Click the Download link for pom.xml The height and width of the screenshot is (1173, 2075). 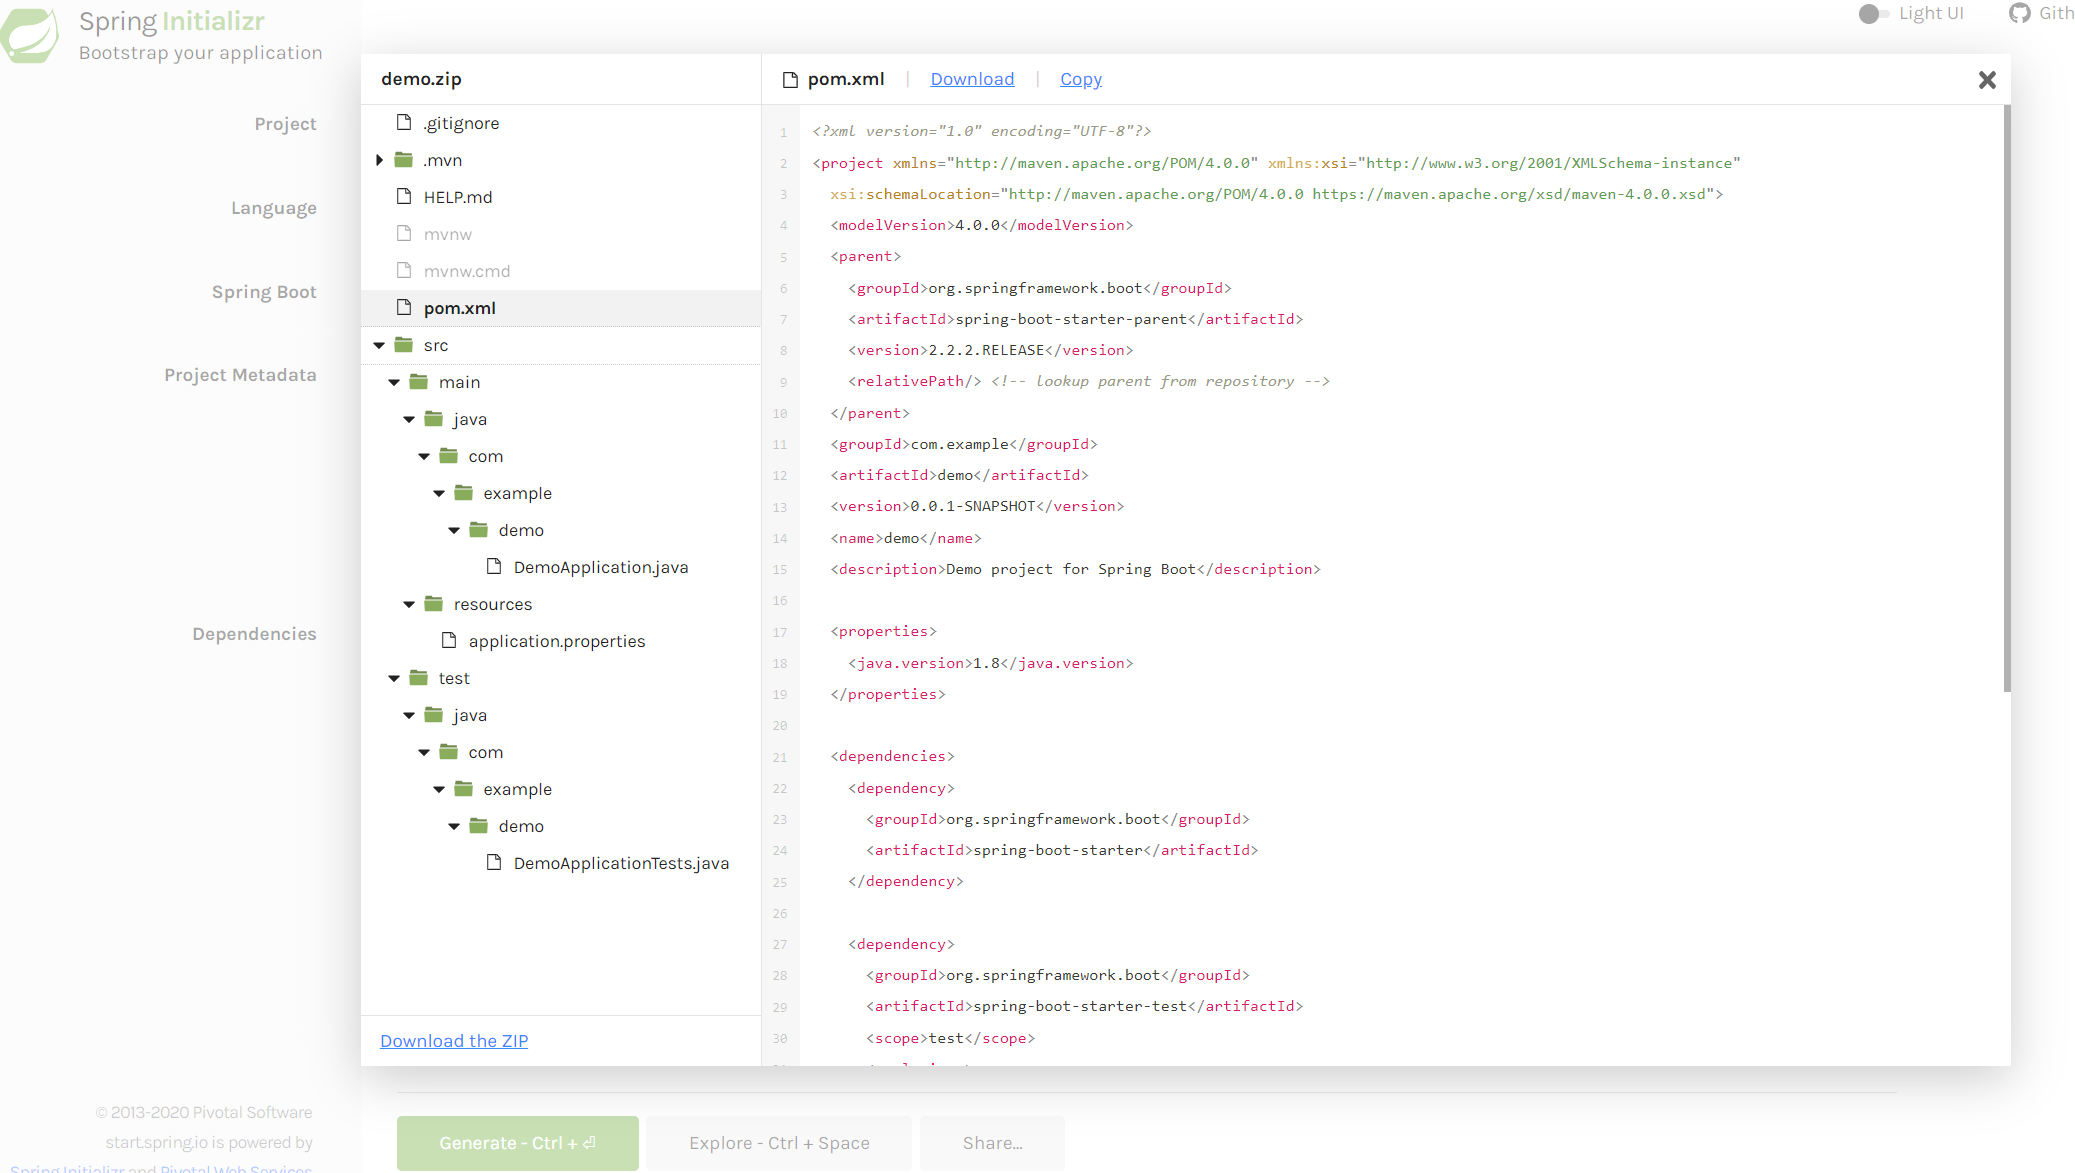(x=972, y=78)
